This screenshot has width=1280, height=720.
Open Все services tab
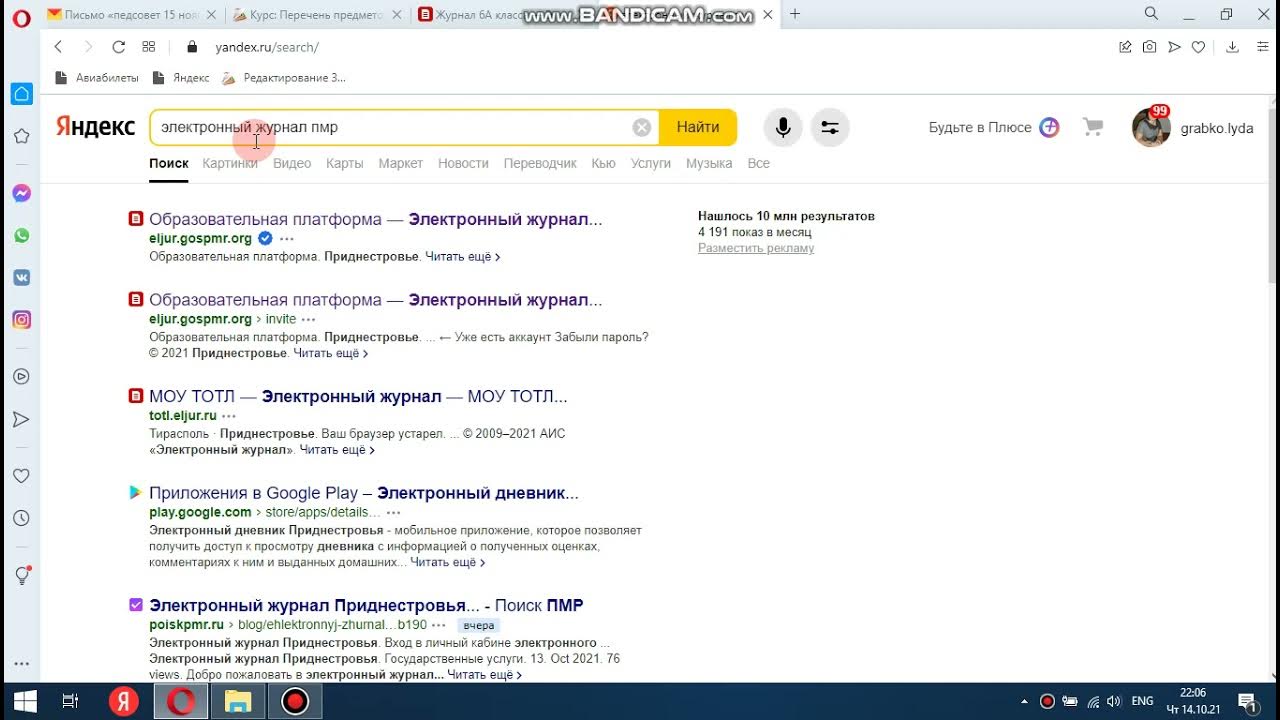tap(759, 163)
